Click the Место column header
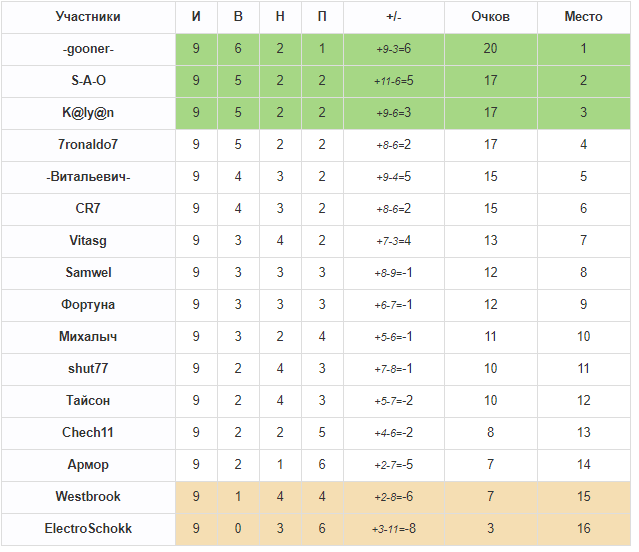Image resolution: width=639 pixels, height=552 pixels. pyautogui.click(x=583, y=16)
